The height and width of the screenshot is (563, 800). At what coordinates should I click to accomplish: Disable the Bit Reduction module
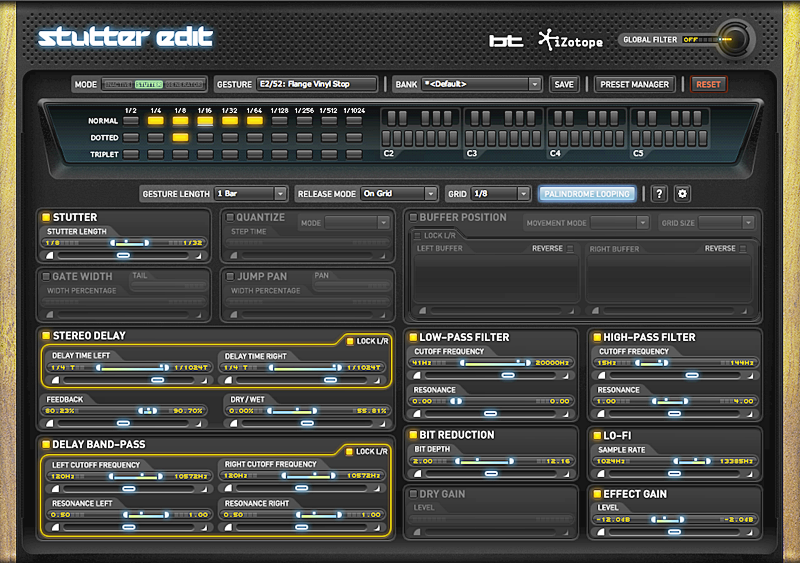(413, 435)
